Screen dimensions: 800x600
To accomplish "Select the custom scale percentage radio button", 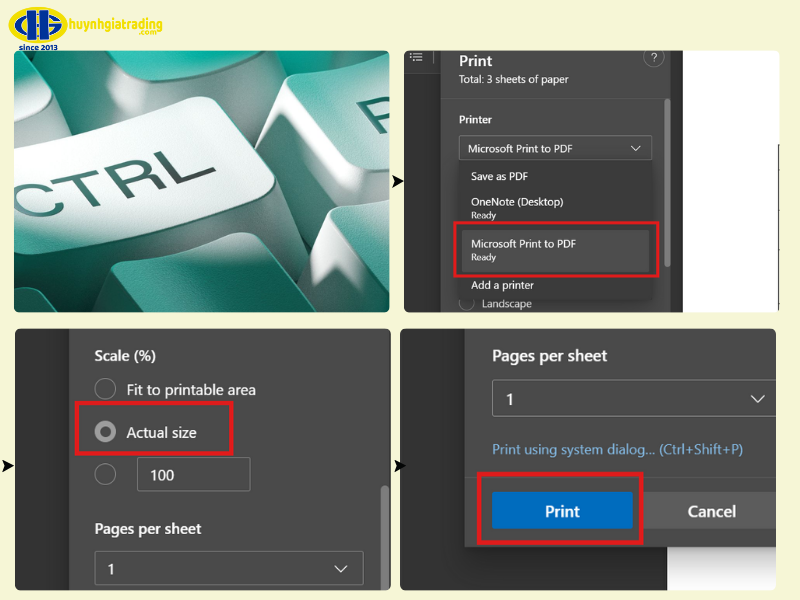I will (x=105, y=474).
